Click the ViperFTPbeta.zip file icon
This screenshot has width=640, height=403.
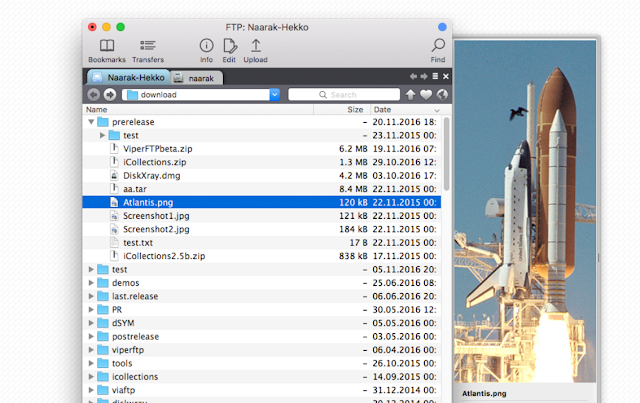coord(114,149)
